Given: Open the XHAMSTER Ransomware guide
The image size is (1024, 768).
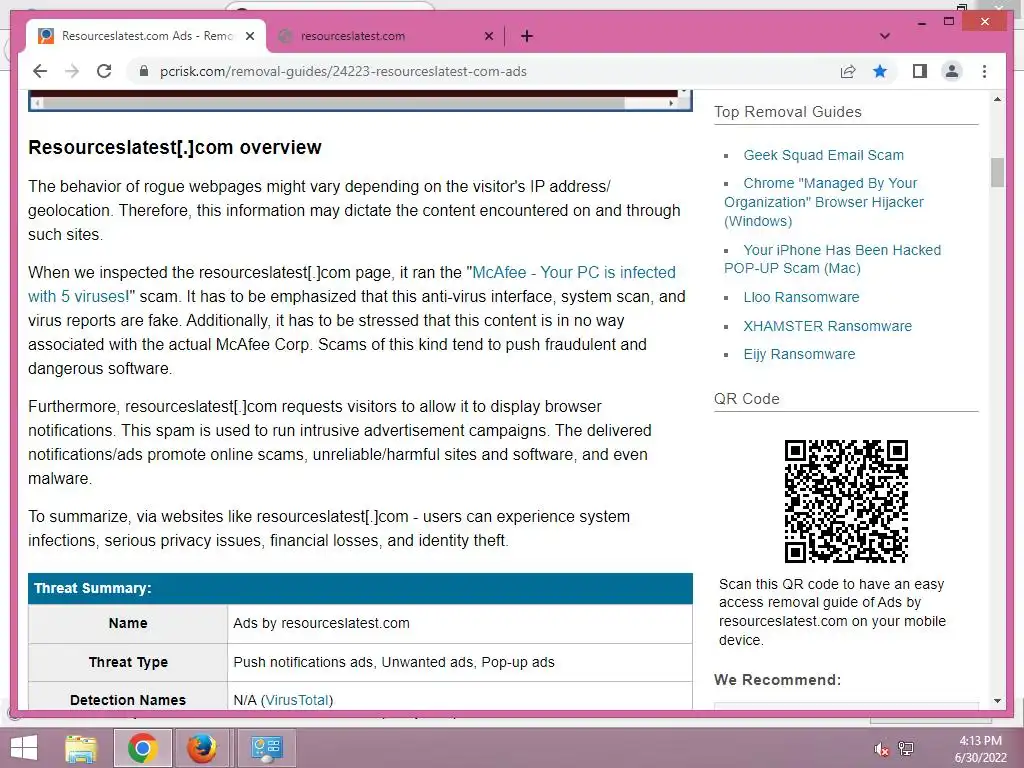Looking at the screenshot, I should coord(827,326).
